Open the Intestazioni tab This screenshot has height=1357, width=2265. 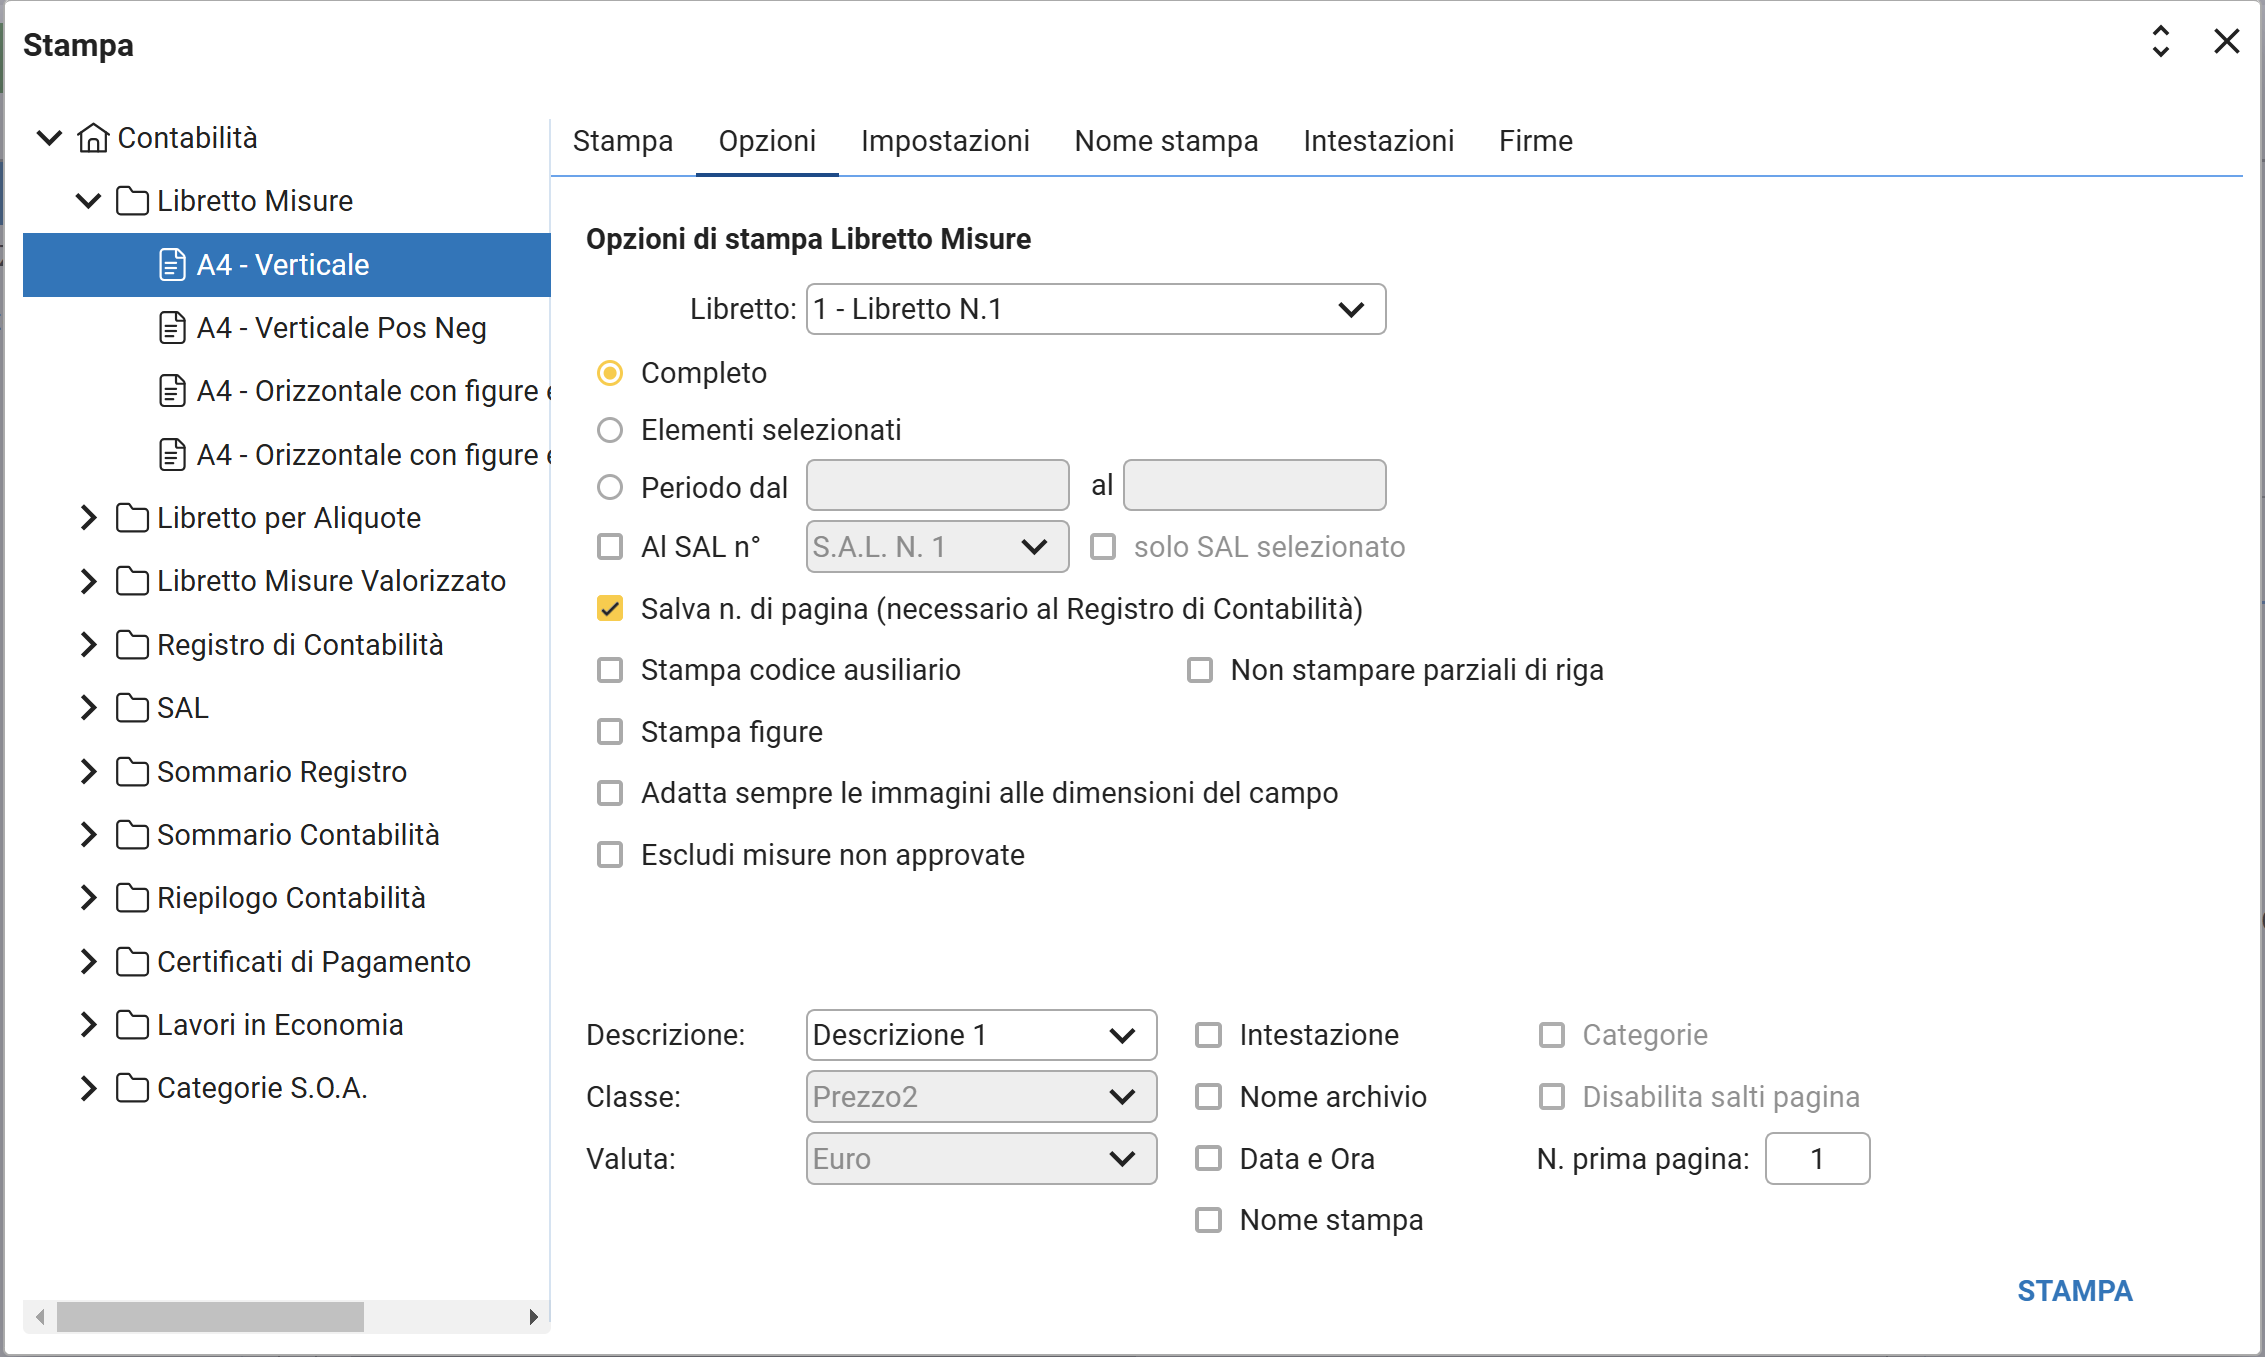tap(1377, 141)
